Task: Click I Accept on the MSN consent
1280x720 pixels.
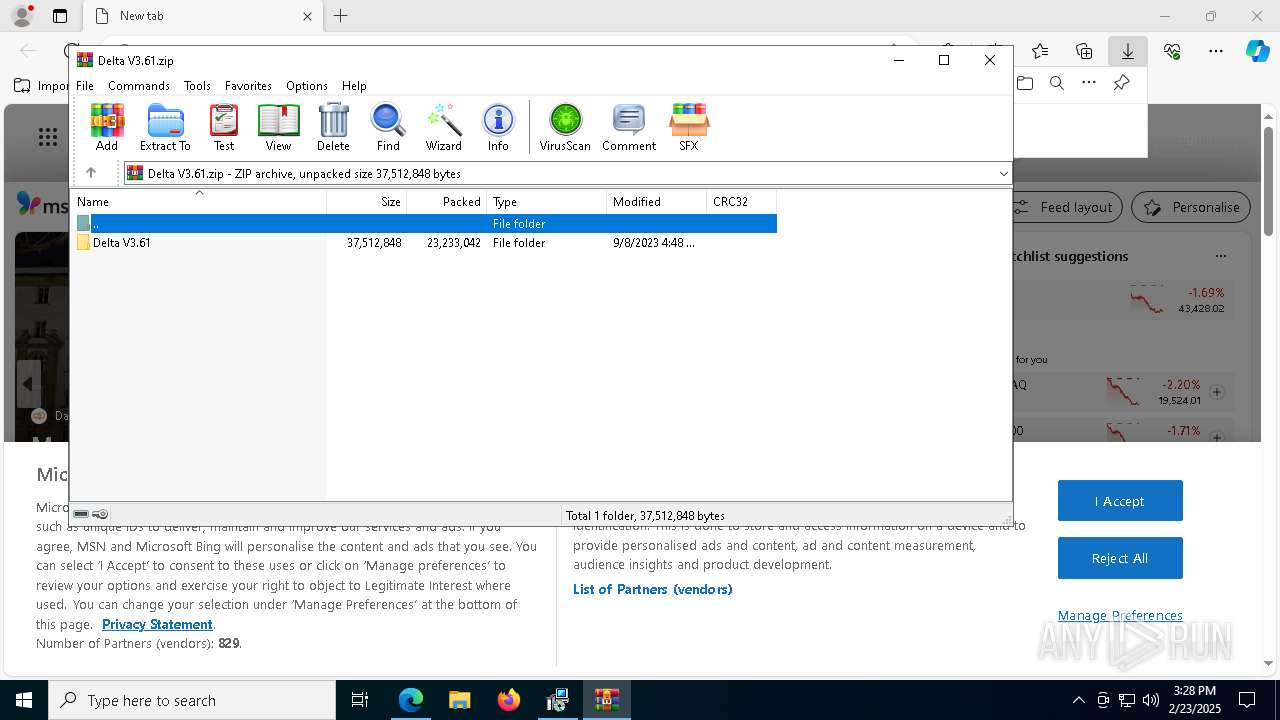Action: point(1120,501)
